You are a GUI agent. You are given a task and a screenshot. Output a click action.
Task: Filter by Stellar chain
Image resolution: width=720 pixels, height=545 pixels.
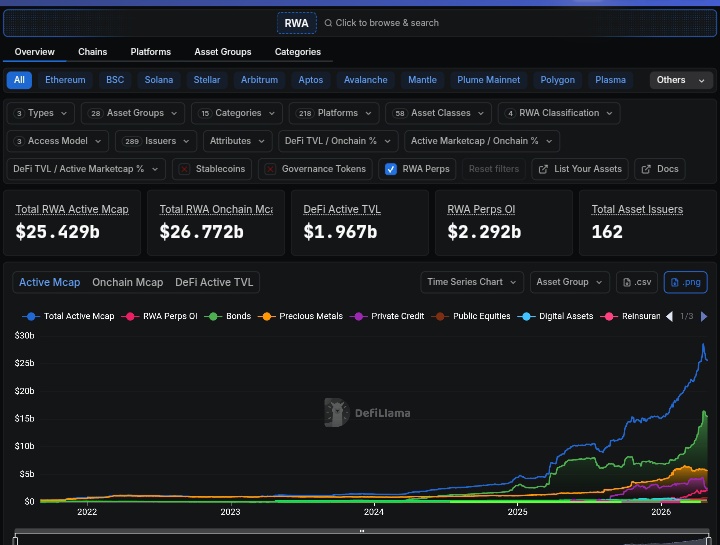207,80
